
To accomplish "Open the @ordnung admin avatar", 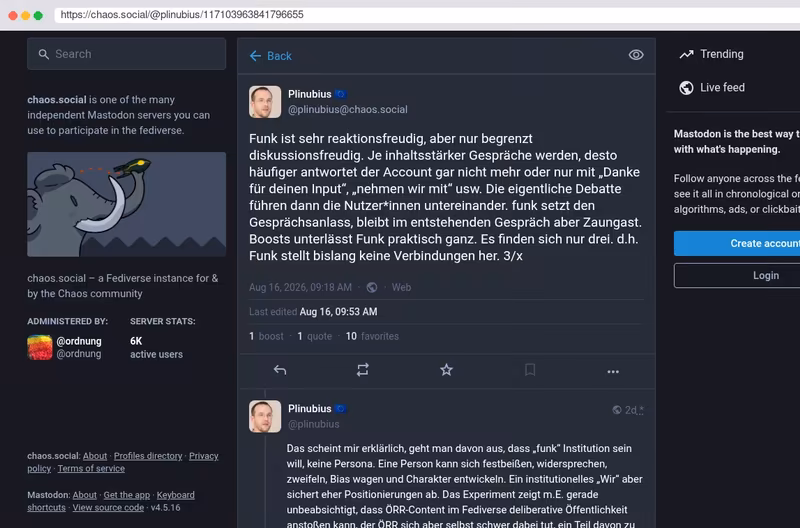I will (40, 347).
